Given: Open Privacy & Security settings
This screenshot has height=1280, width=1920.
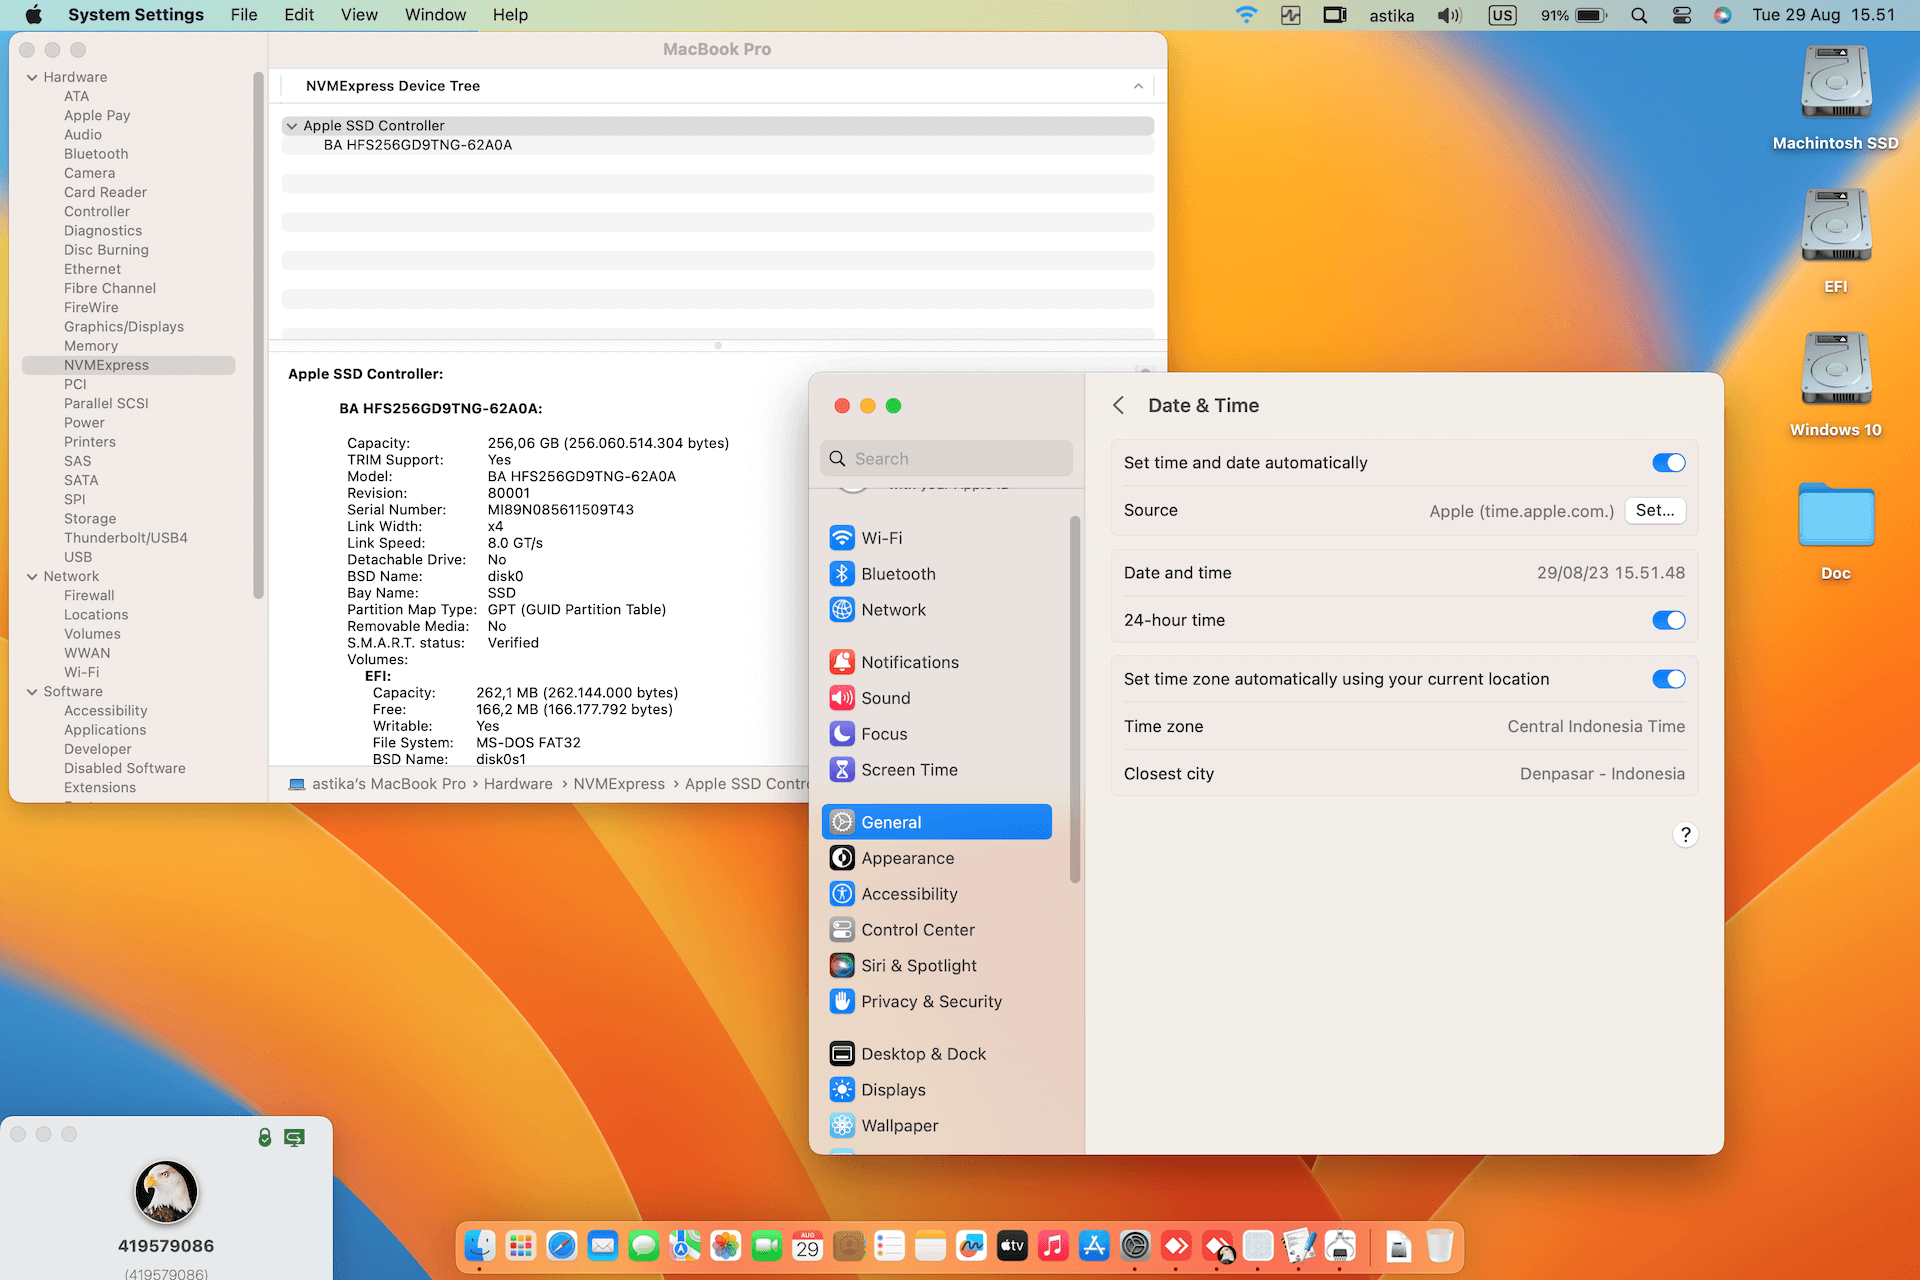Looking at the screenshot, I should [x=930, y=1002].
